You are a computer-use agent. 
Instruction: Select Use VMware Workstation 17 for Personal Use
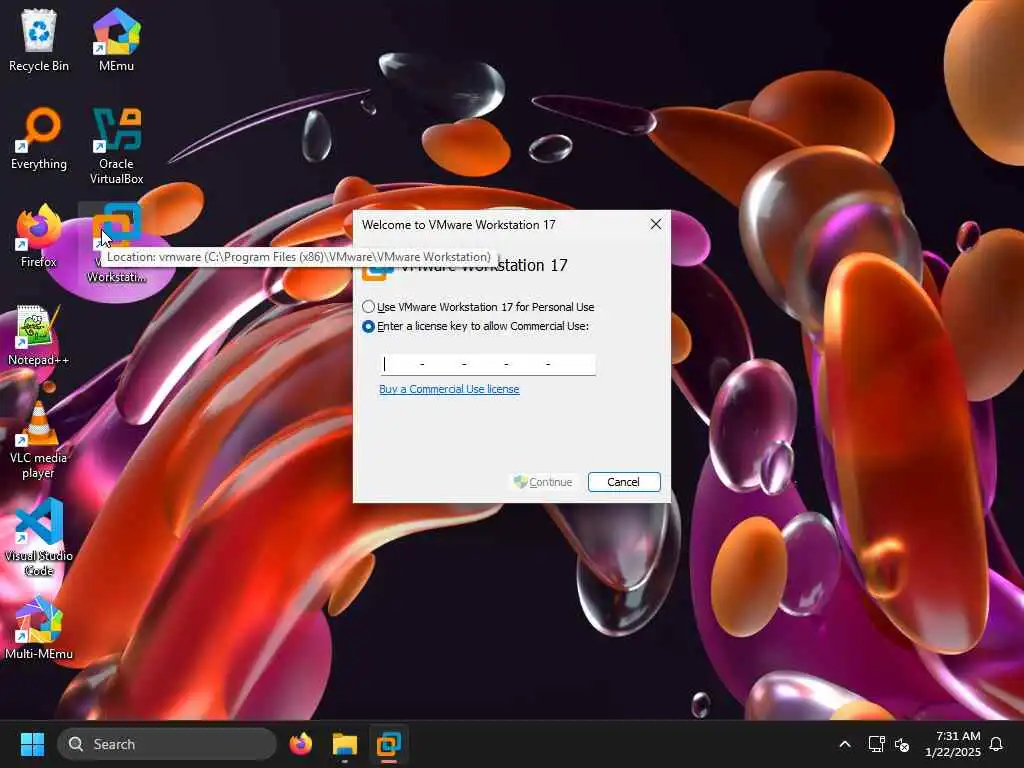pyautogui.click(x=478, y=307)
